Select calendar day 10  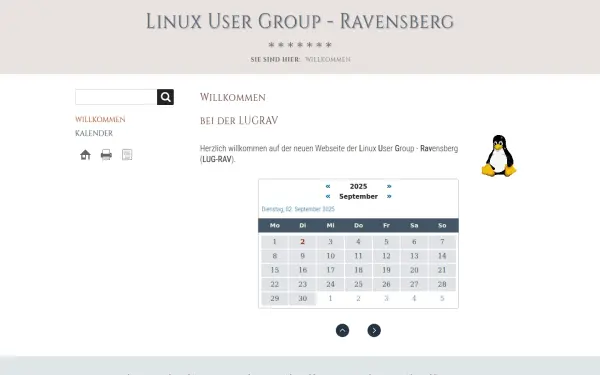coord(331,256)
